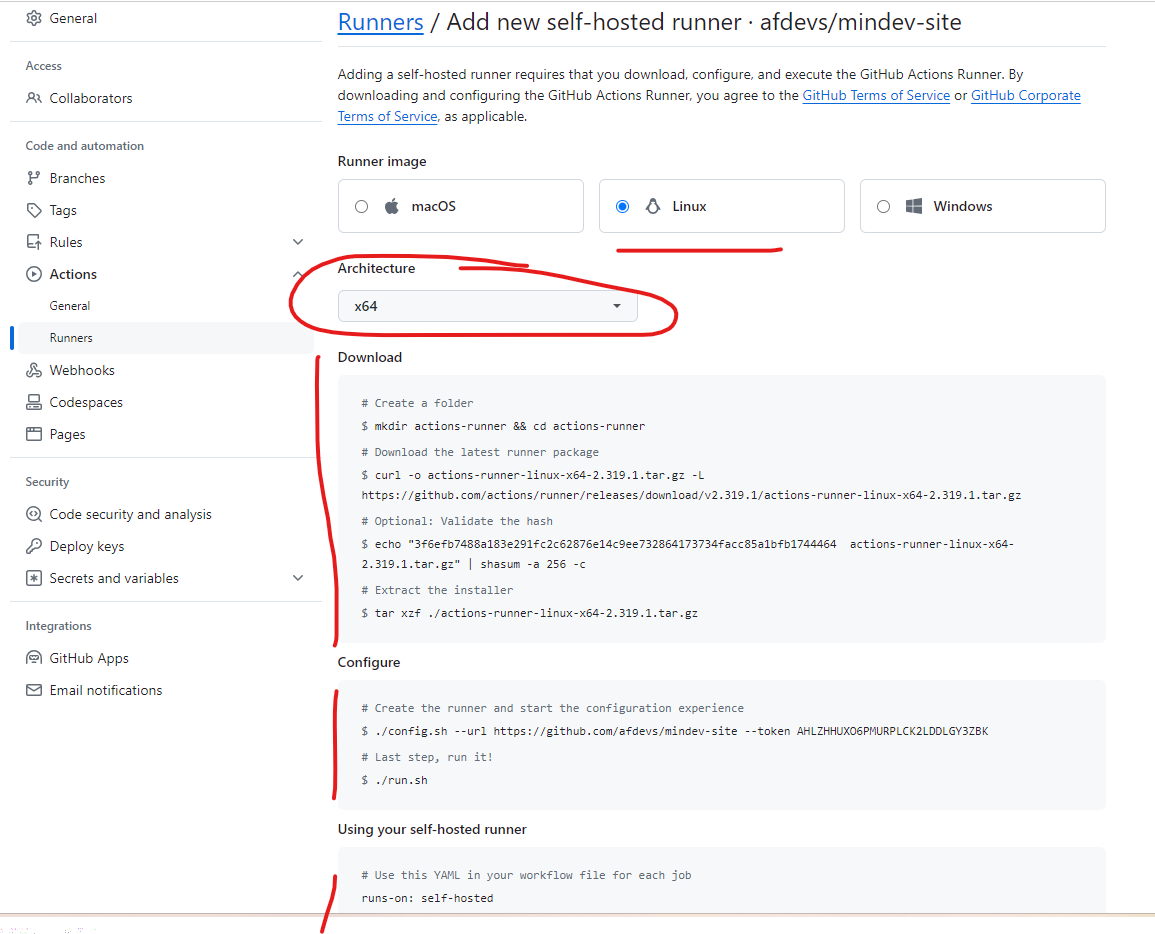Click the Runner image label

coord(382,161)
